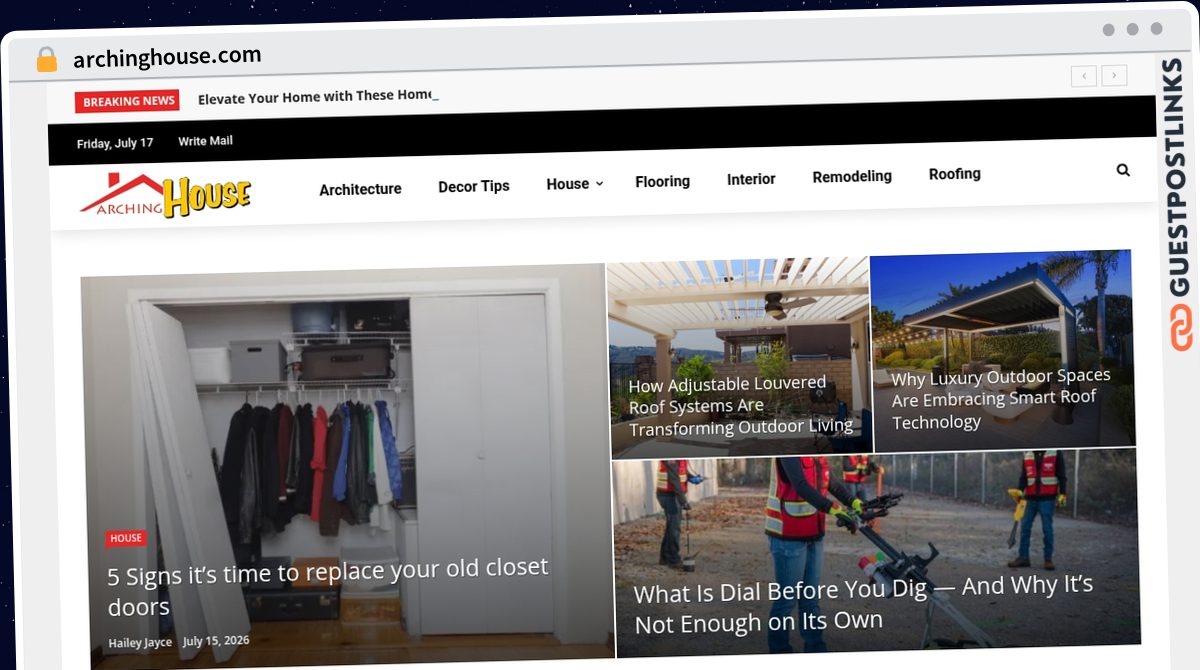Image resolution: width=1200 pixels, height=670 pixels.
Task: Open the 'Elevate Your Home' headline
Action: 316,97
